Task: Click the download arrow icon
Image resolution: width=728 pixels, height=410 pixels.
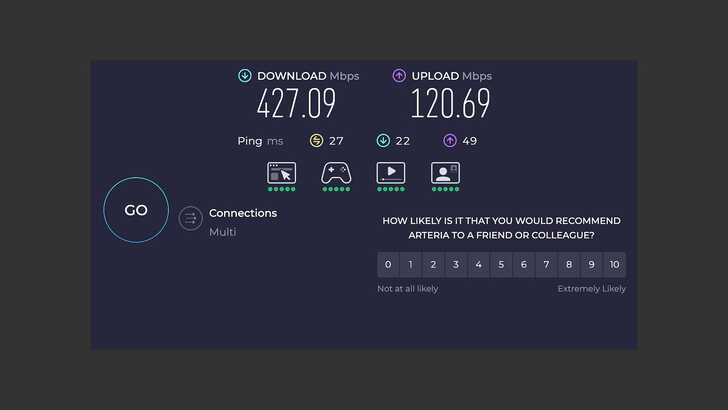Action: pos(244,76)
